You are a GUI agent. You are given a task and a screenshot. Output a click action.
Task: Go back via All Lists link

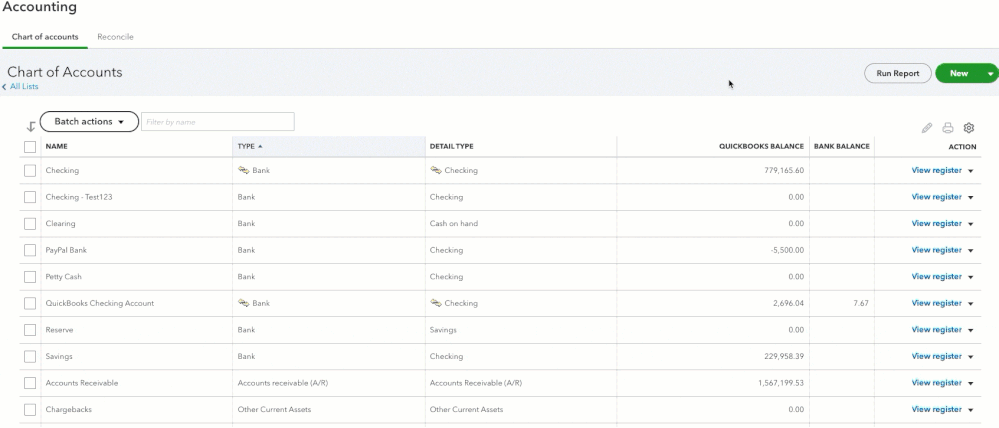pos(24,87)
